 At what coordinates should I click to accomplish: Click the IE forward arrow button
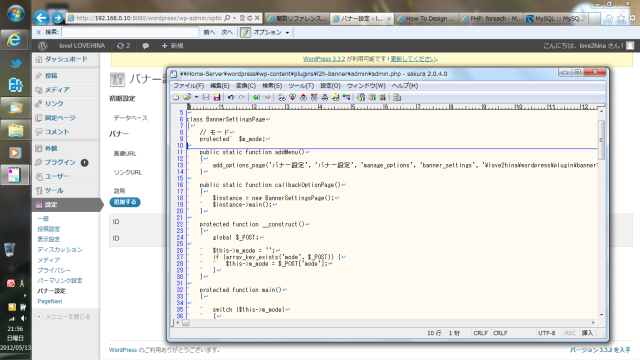pyautogui.click(x=58, y=18)
